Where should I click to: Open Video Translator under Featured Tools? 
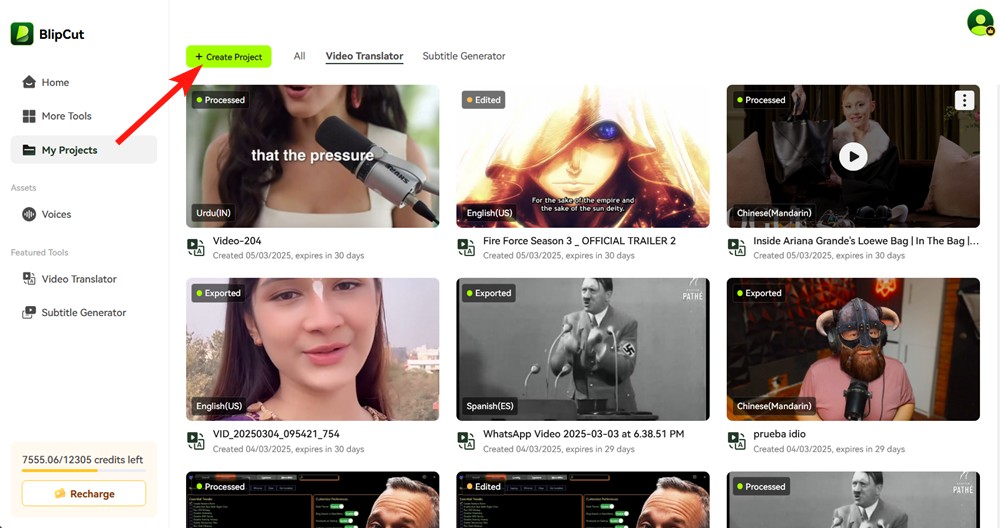point(84,279)
